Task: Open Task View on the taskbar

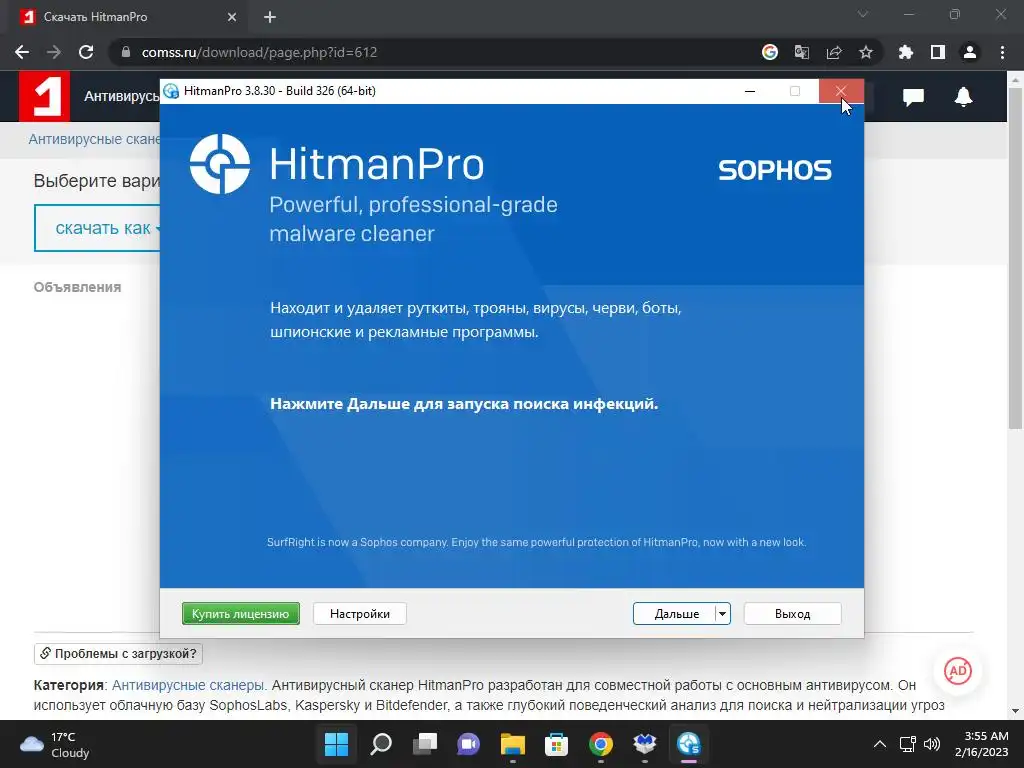Action: point(424,744)
